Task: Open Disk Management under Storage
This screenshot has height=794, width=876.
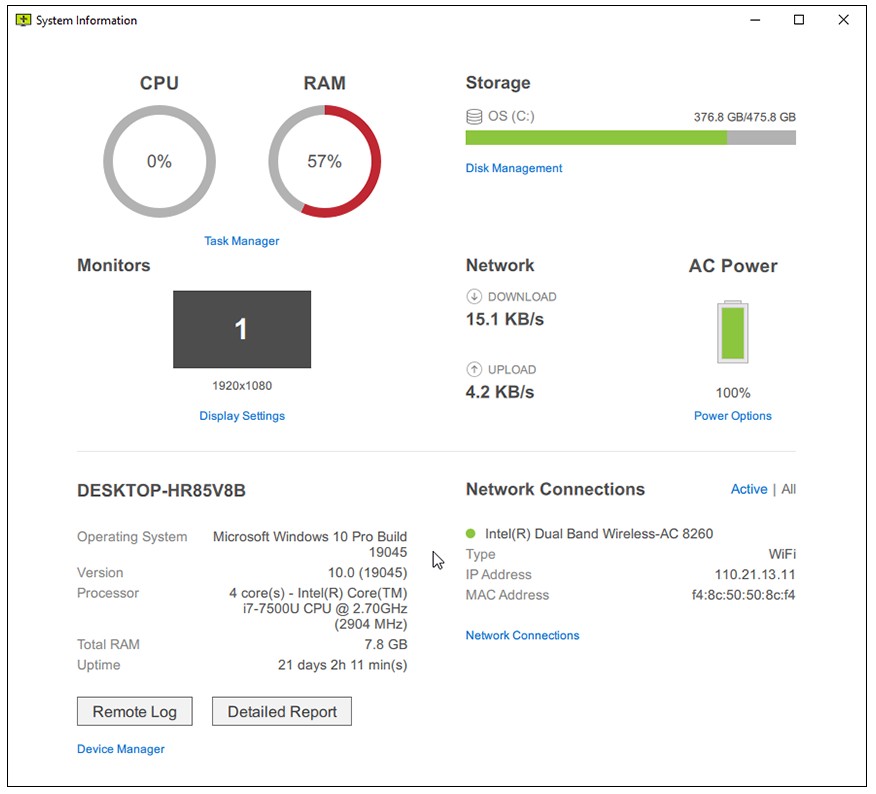Action: 513,168
